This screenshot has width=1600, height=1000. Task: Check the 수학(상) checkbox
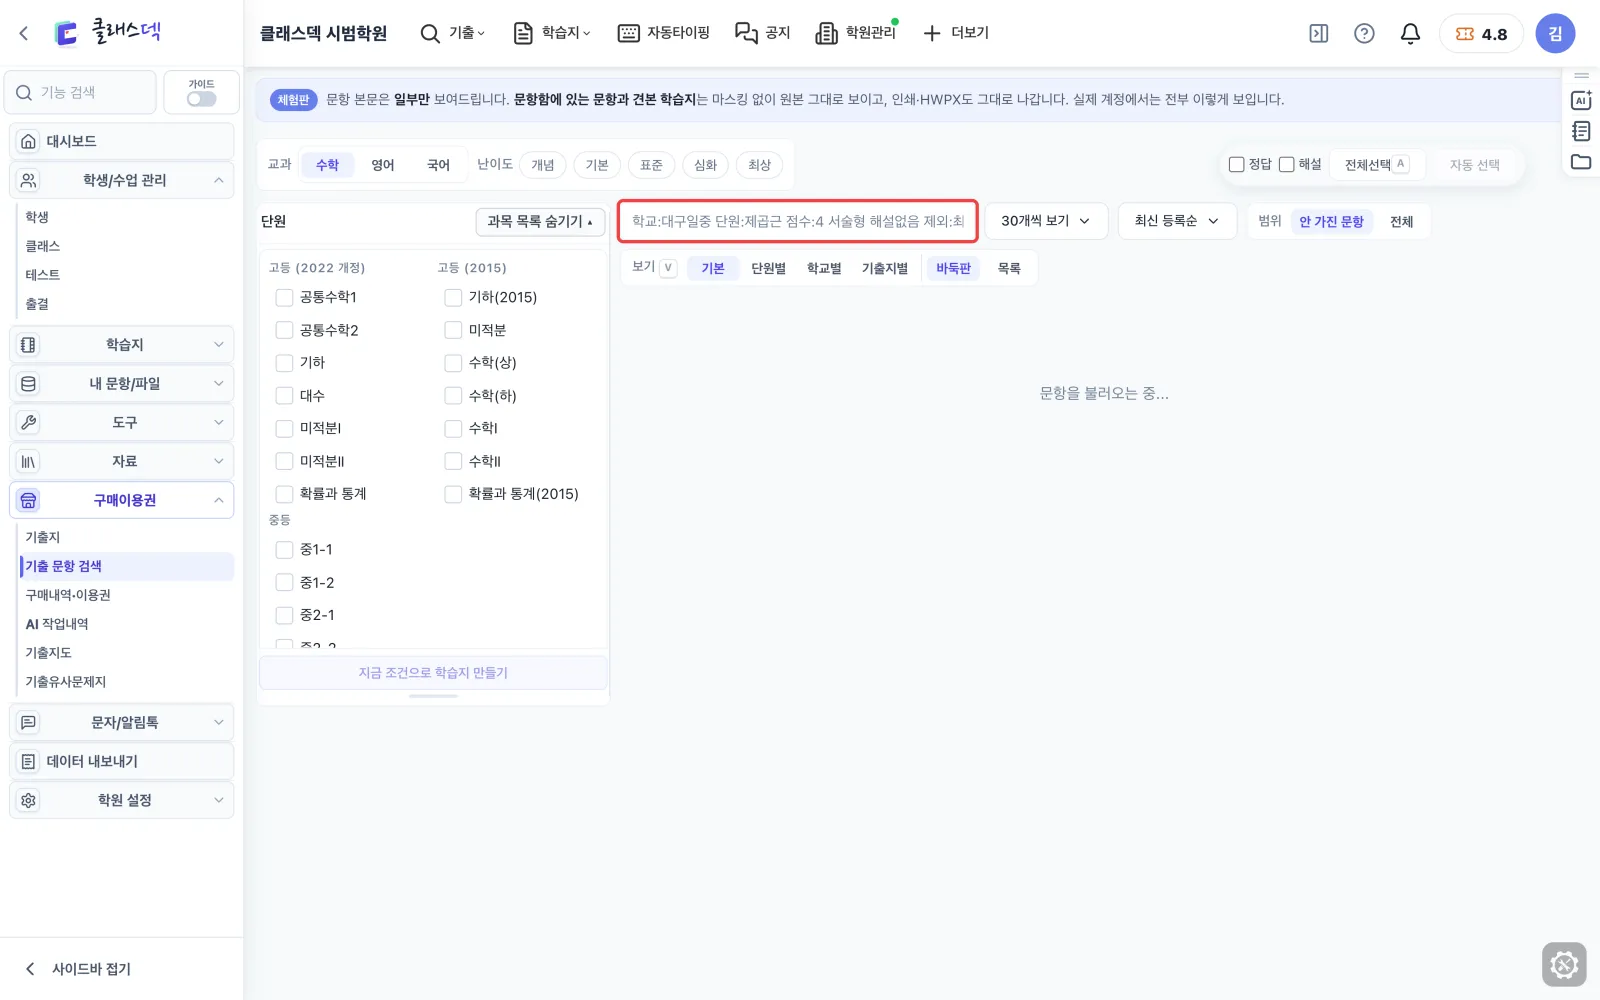(x=453, y=363)
